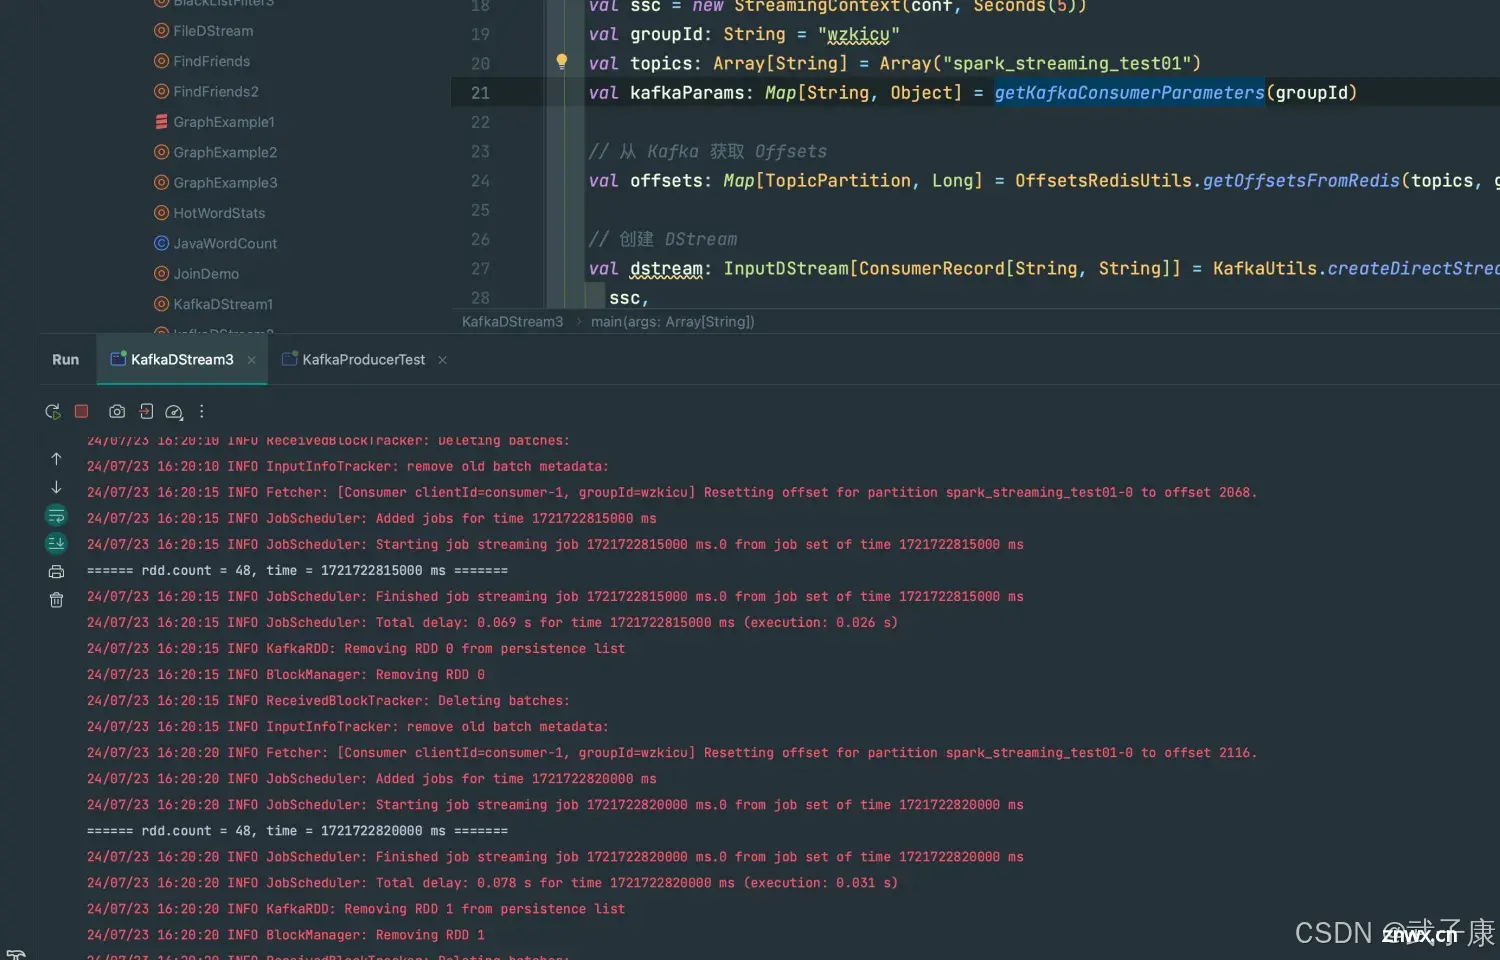Open FindFriends2 in the project tree
1500x960 pixels.
click(216, 91)
